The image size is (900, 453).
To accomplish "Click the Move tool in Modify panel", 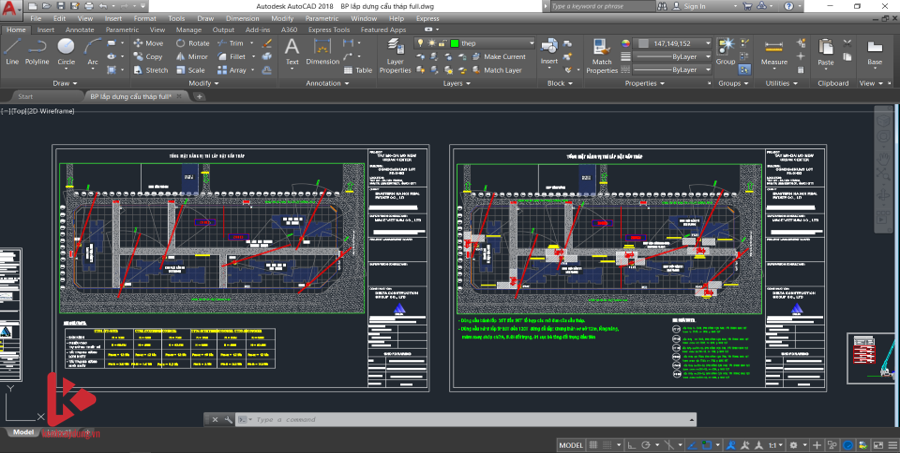I will 148,43.
